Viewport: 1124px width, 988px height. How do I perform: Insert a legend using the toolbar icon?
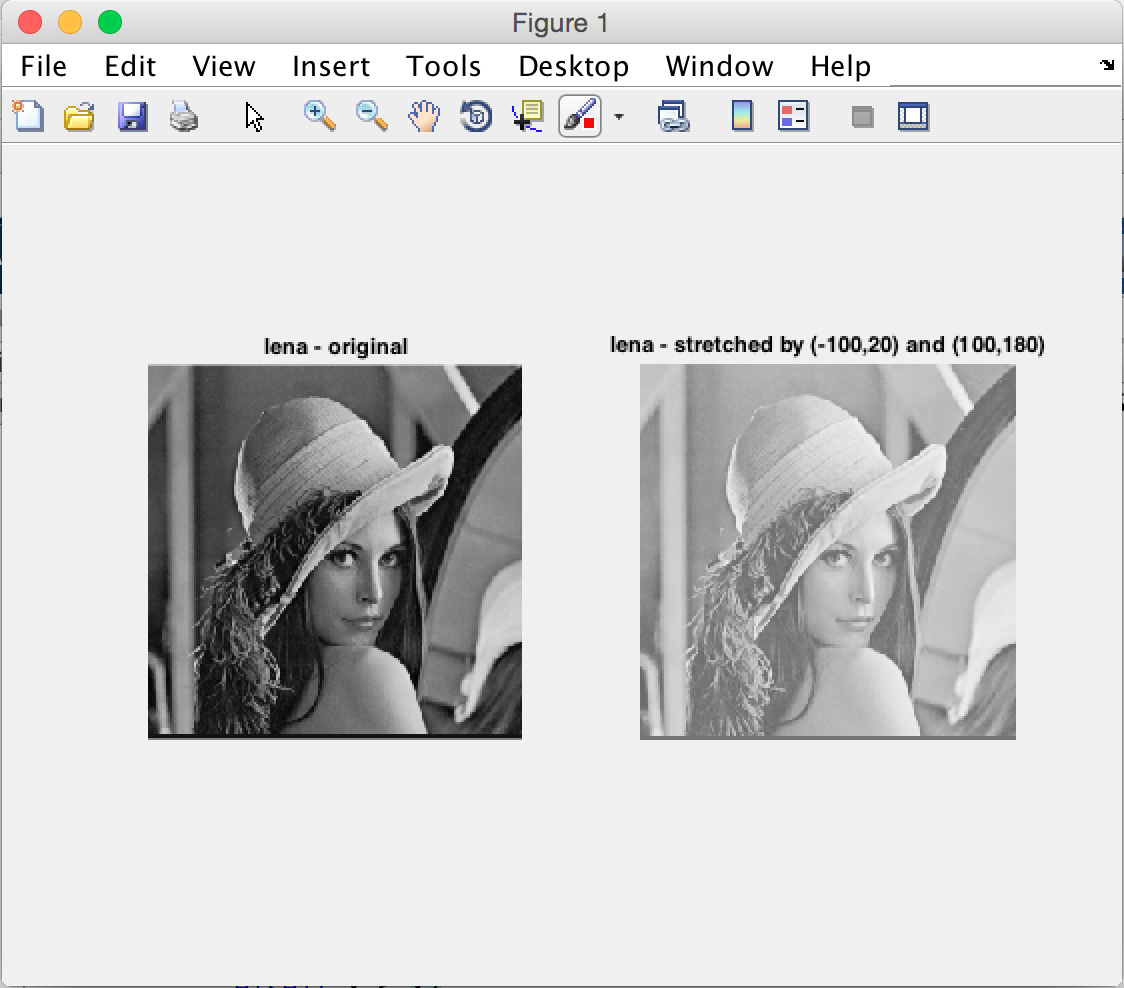click(793, 116)
